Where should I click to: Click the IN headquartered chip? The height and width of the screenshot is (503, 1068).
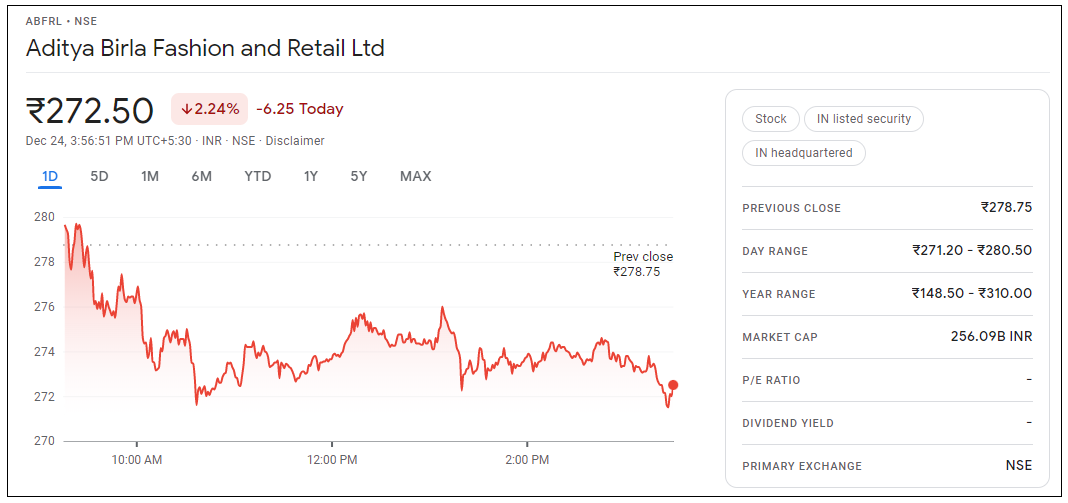[804, 153]
